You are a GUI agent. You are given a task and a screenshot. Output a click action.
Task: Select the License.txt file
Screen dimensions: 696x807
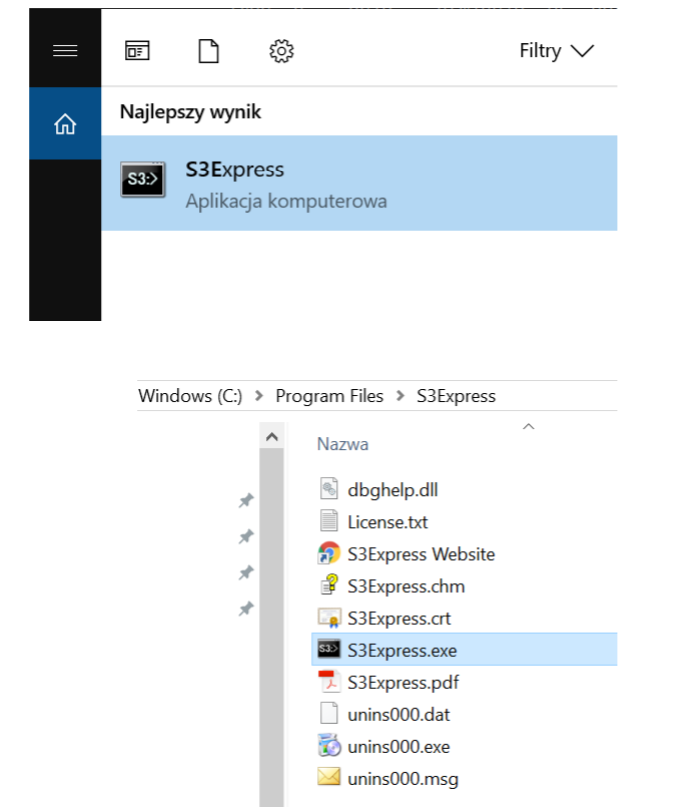click(387, 521)
